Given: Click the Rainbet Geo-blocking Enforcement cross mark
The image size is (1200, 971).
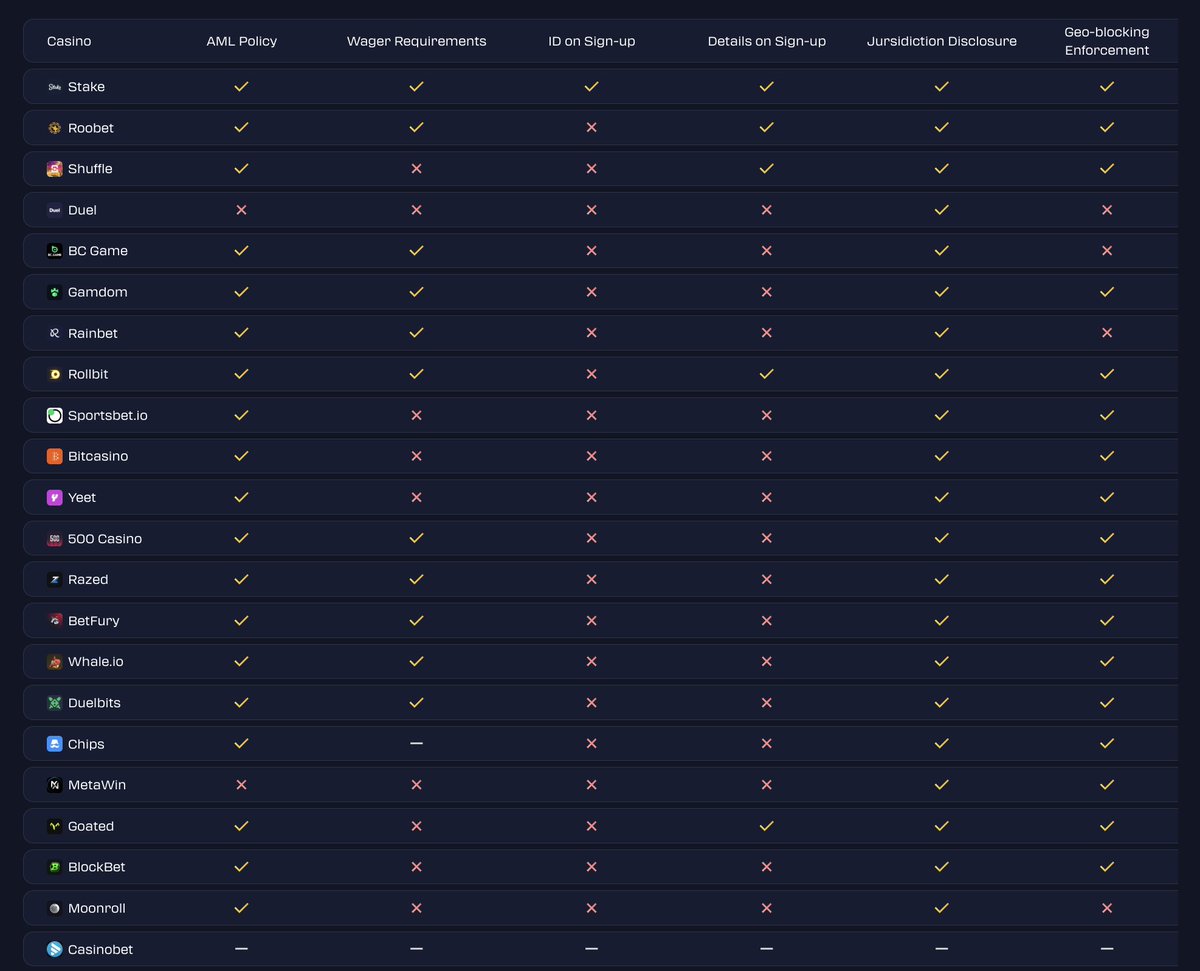Looking at the screenshot, I should [x=1107, y=333].
